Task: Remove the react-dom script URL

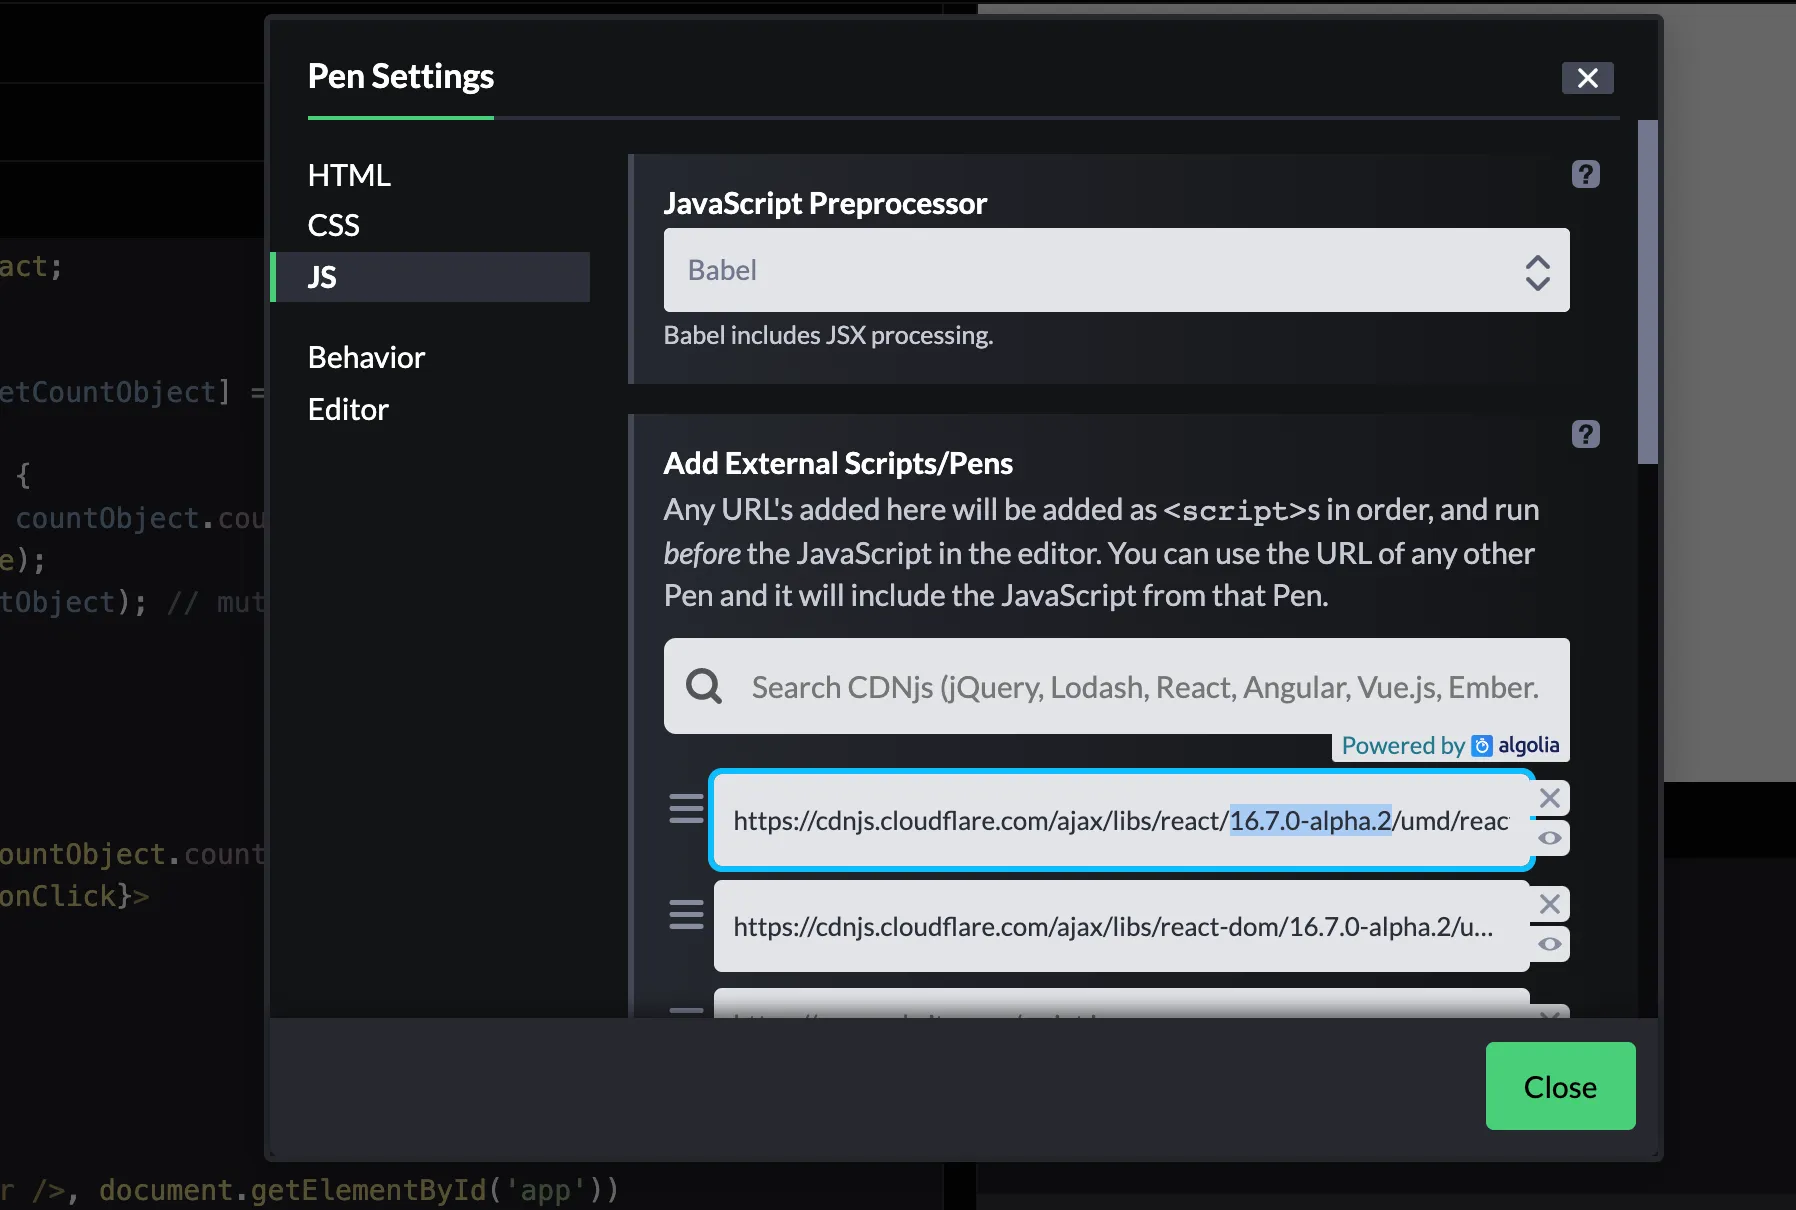Action: pos(1550,904)
